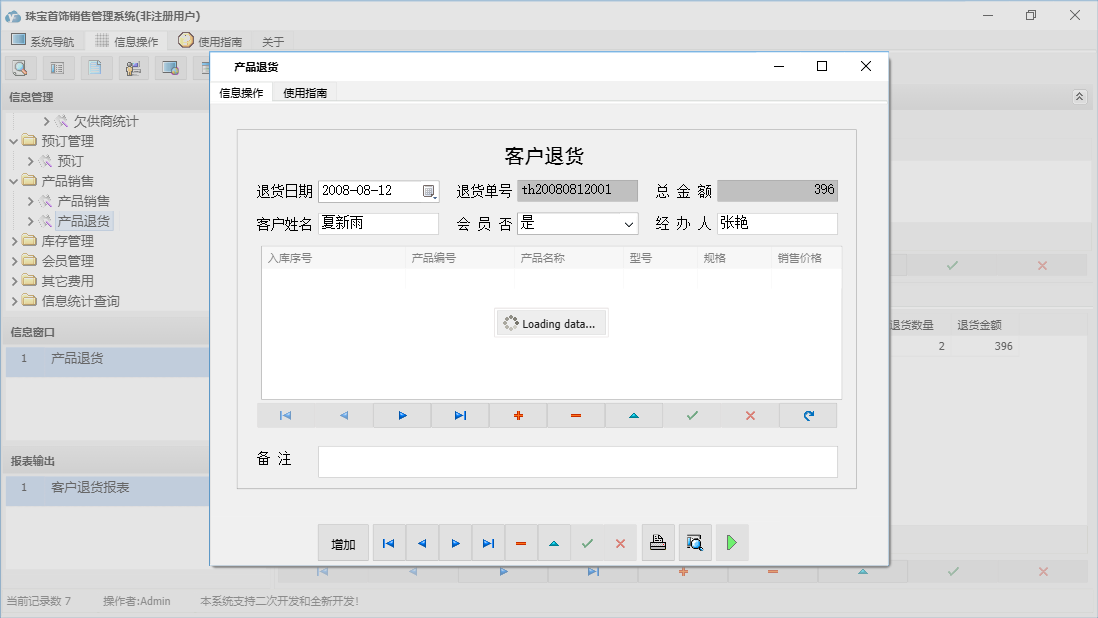1098x618 pixels.
Task: Open the new document toolbar icon
Action: click(95, 67)
